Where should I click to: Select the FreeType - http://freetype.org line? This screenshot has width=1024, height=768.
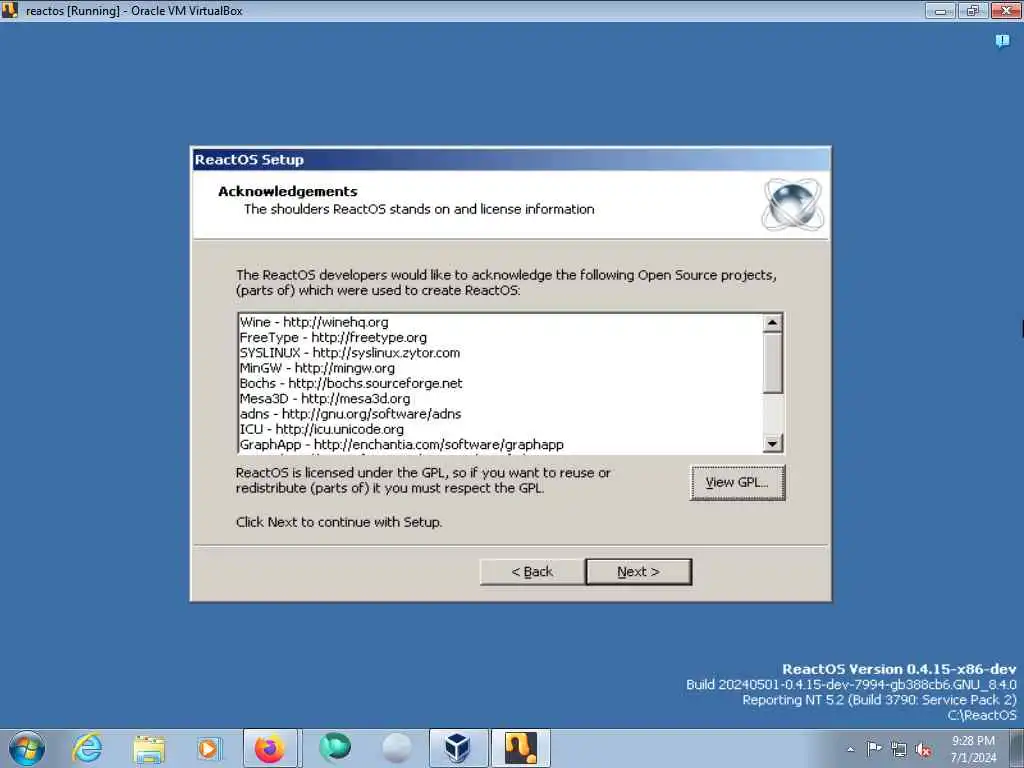point(333,337)
